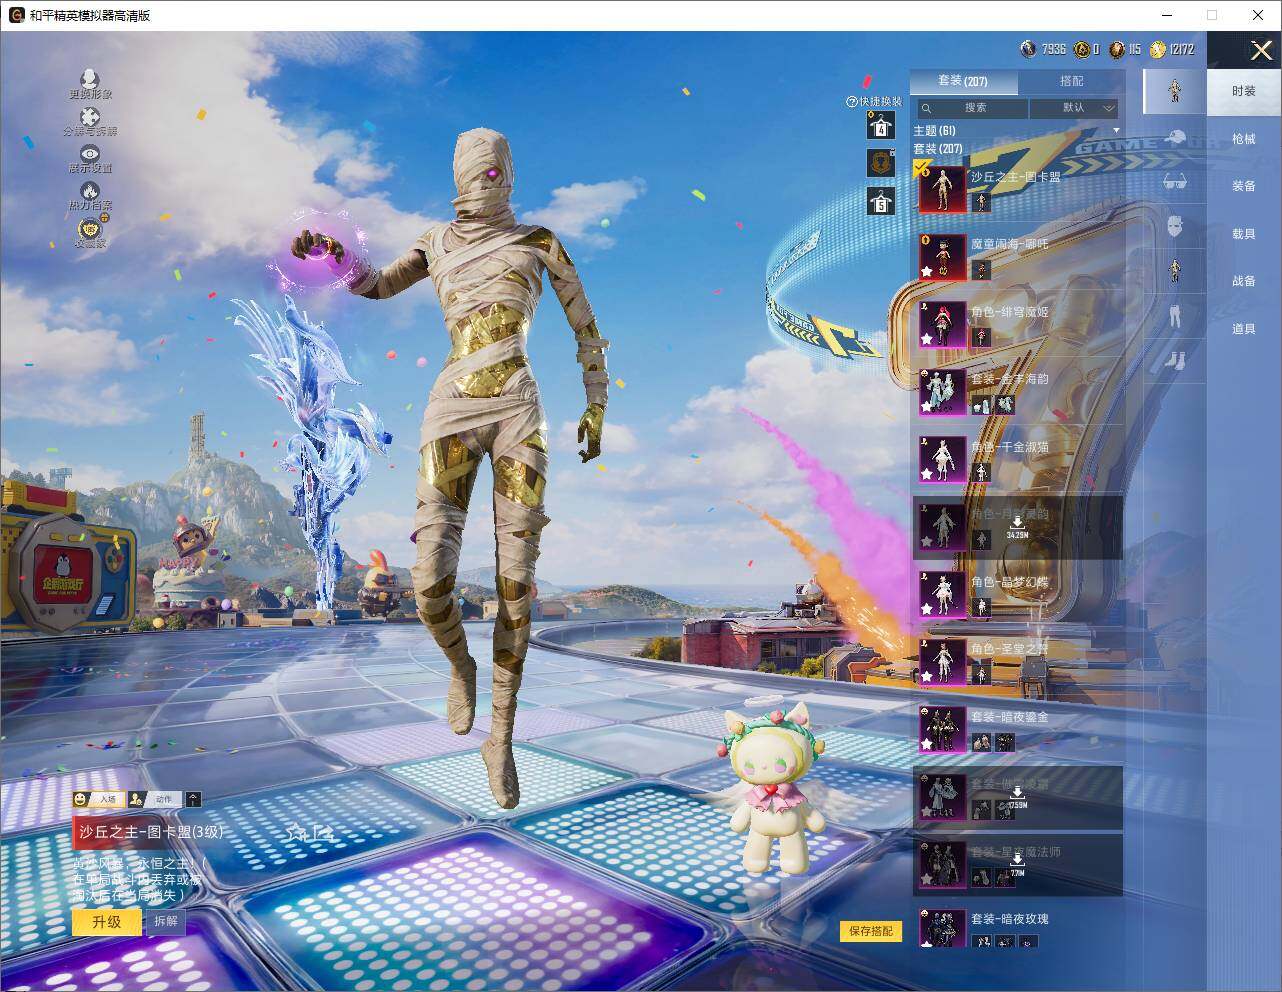Select the 沙丘之主-图卡盟 outfit thumbnail
Viewport: 1282px width, 992px height.
coord(943,189)
